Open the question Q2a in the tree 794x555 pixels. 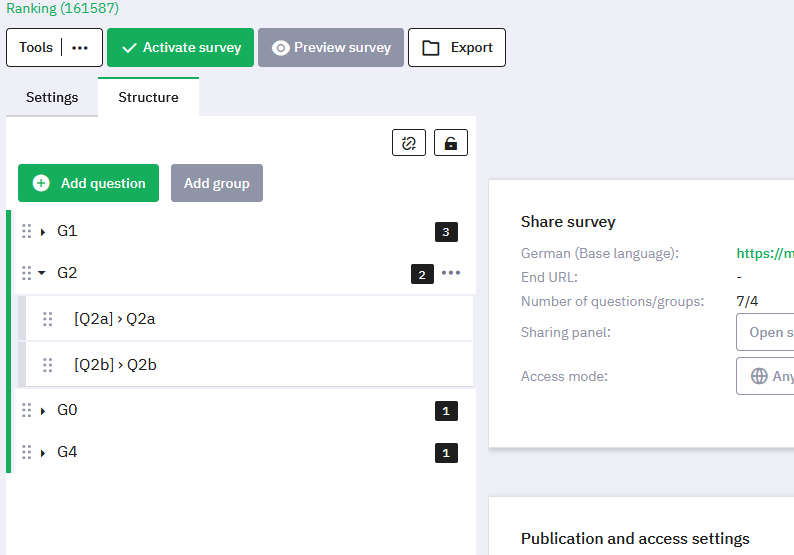coord(115,319)
